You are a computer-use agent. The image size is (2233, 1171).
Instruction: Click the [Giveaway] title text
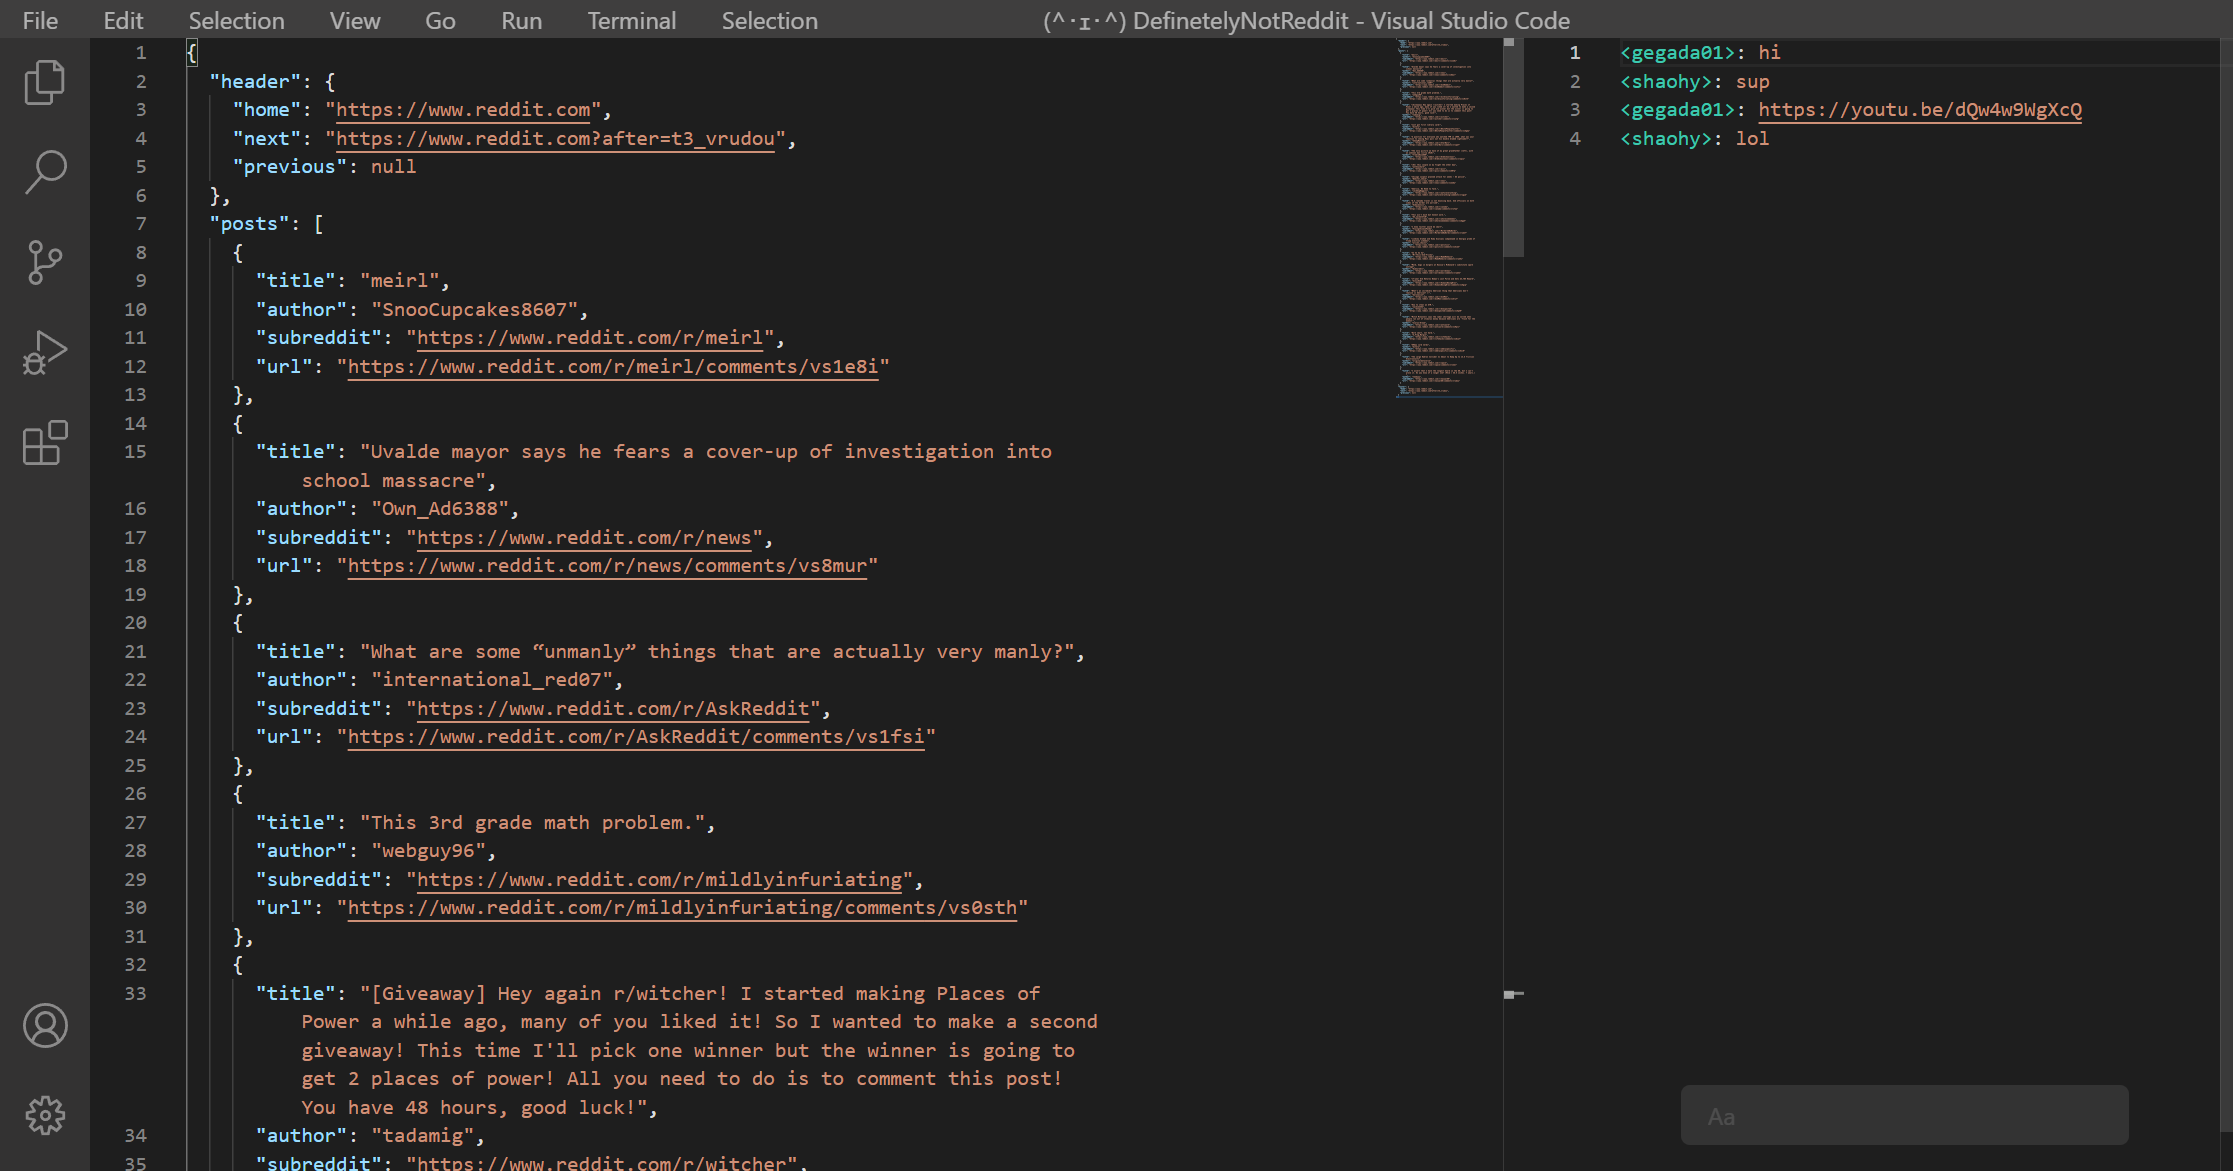click(x=700, y=1050)
